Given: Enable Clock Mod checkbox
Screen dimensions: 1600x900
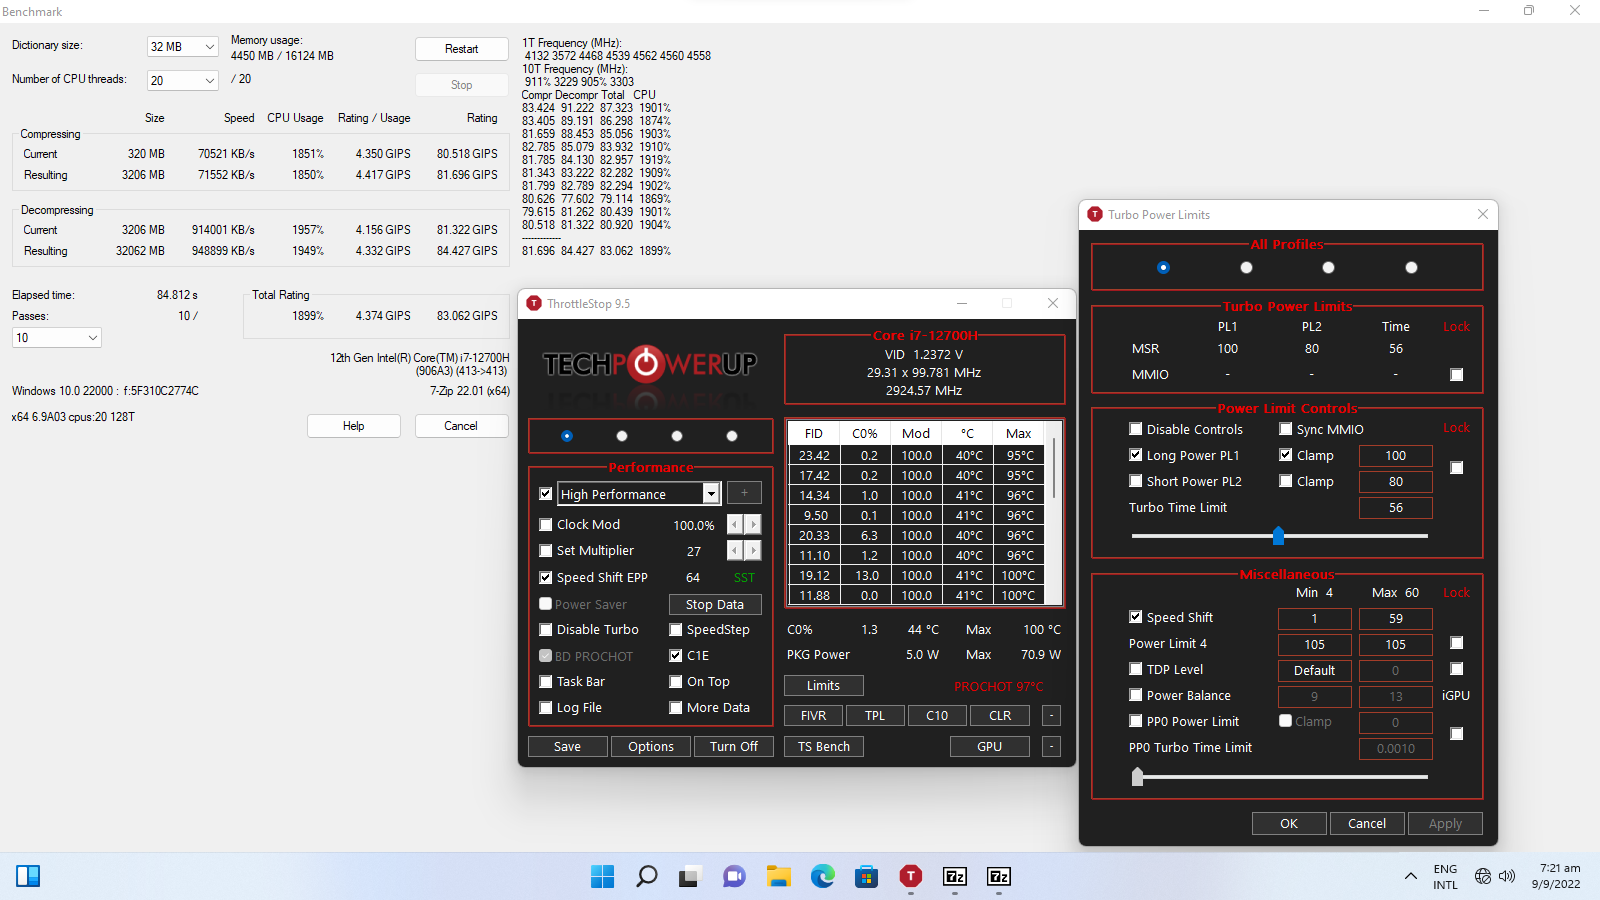Looking at the screenshot, I should (546, 524).
